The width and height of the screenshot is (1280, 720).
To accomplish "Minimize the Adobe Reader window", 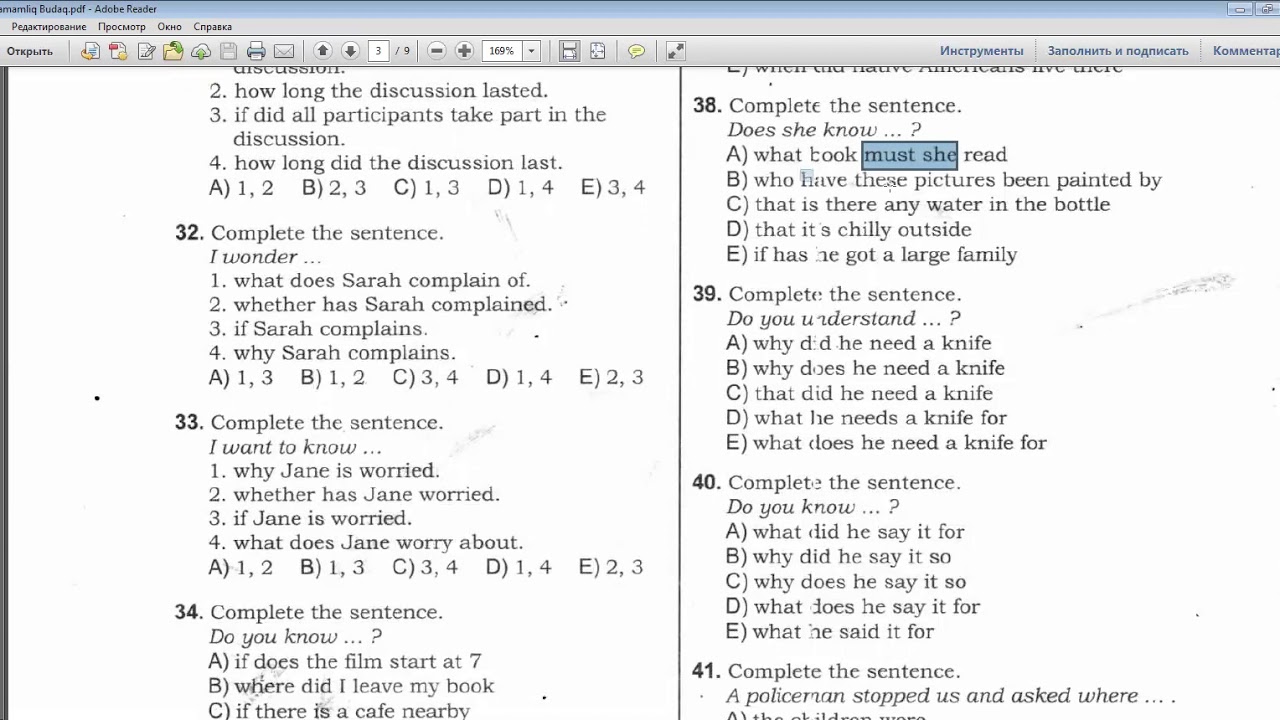I will point(1241,8).
